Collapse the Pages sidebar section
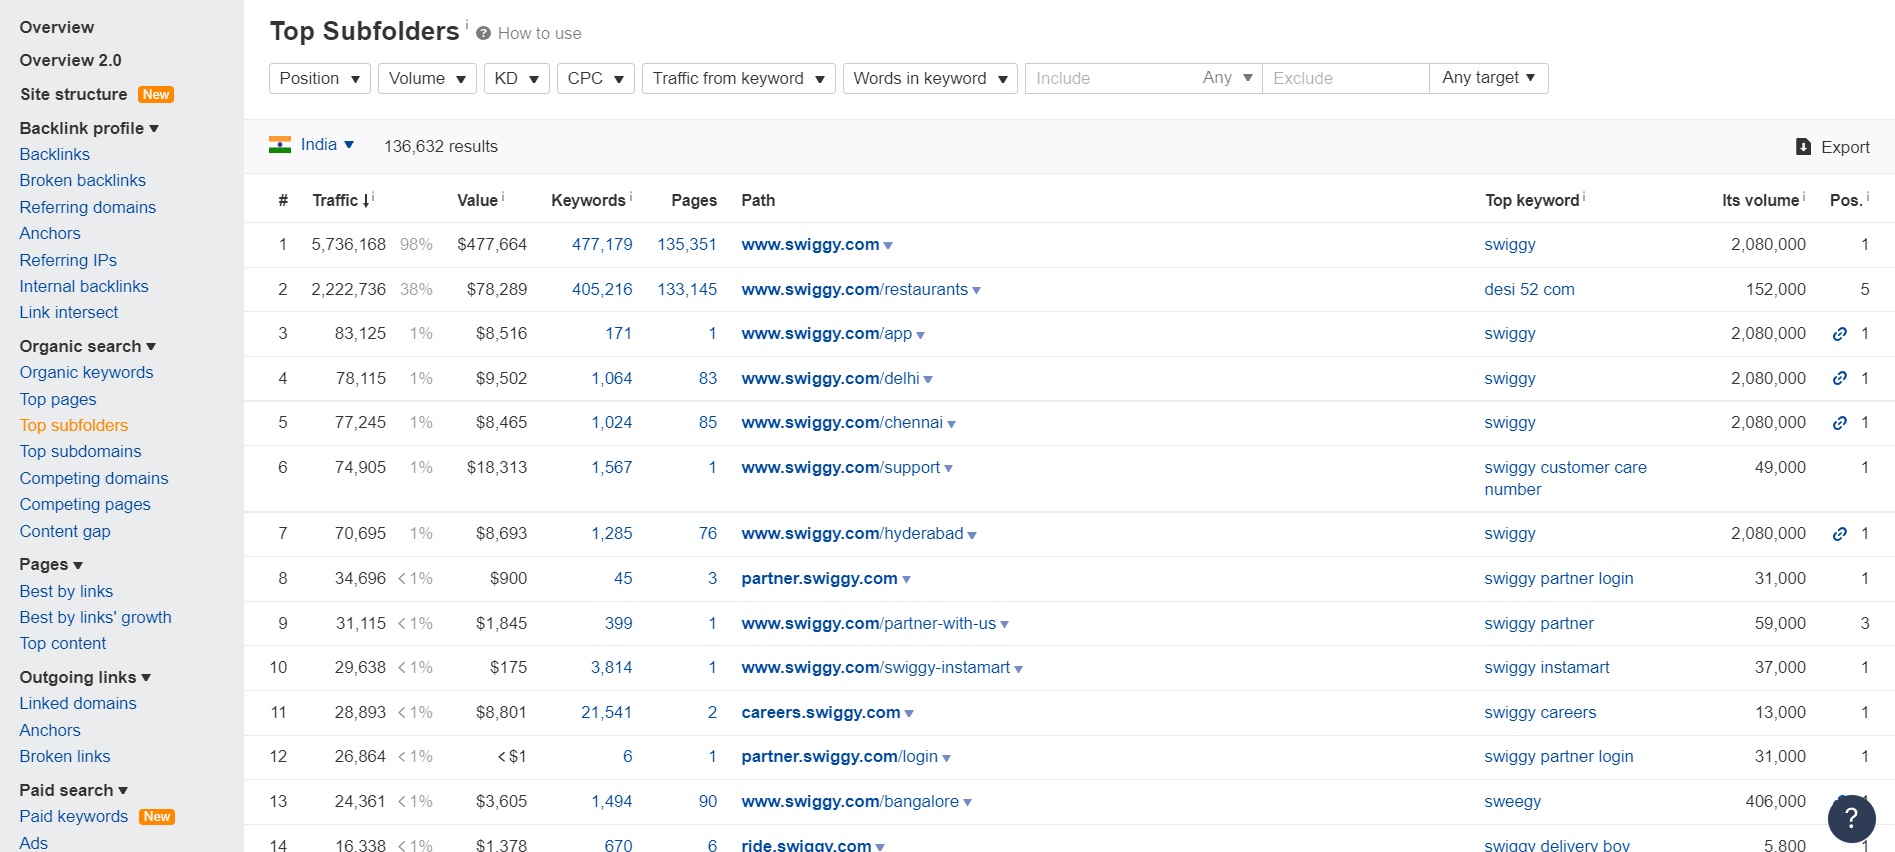 click(51, 564)
